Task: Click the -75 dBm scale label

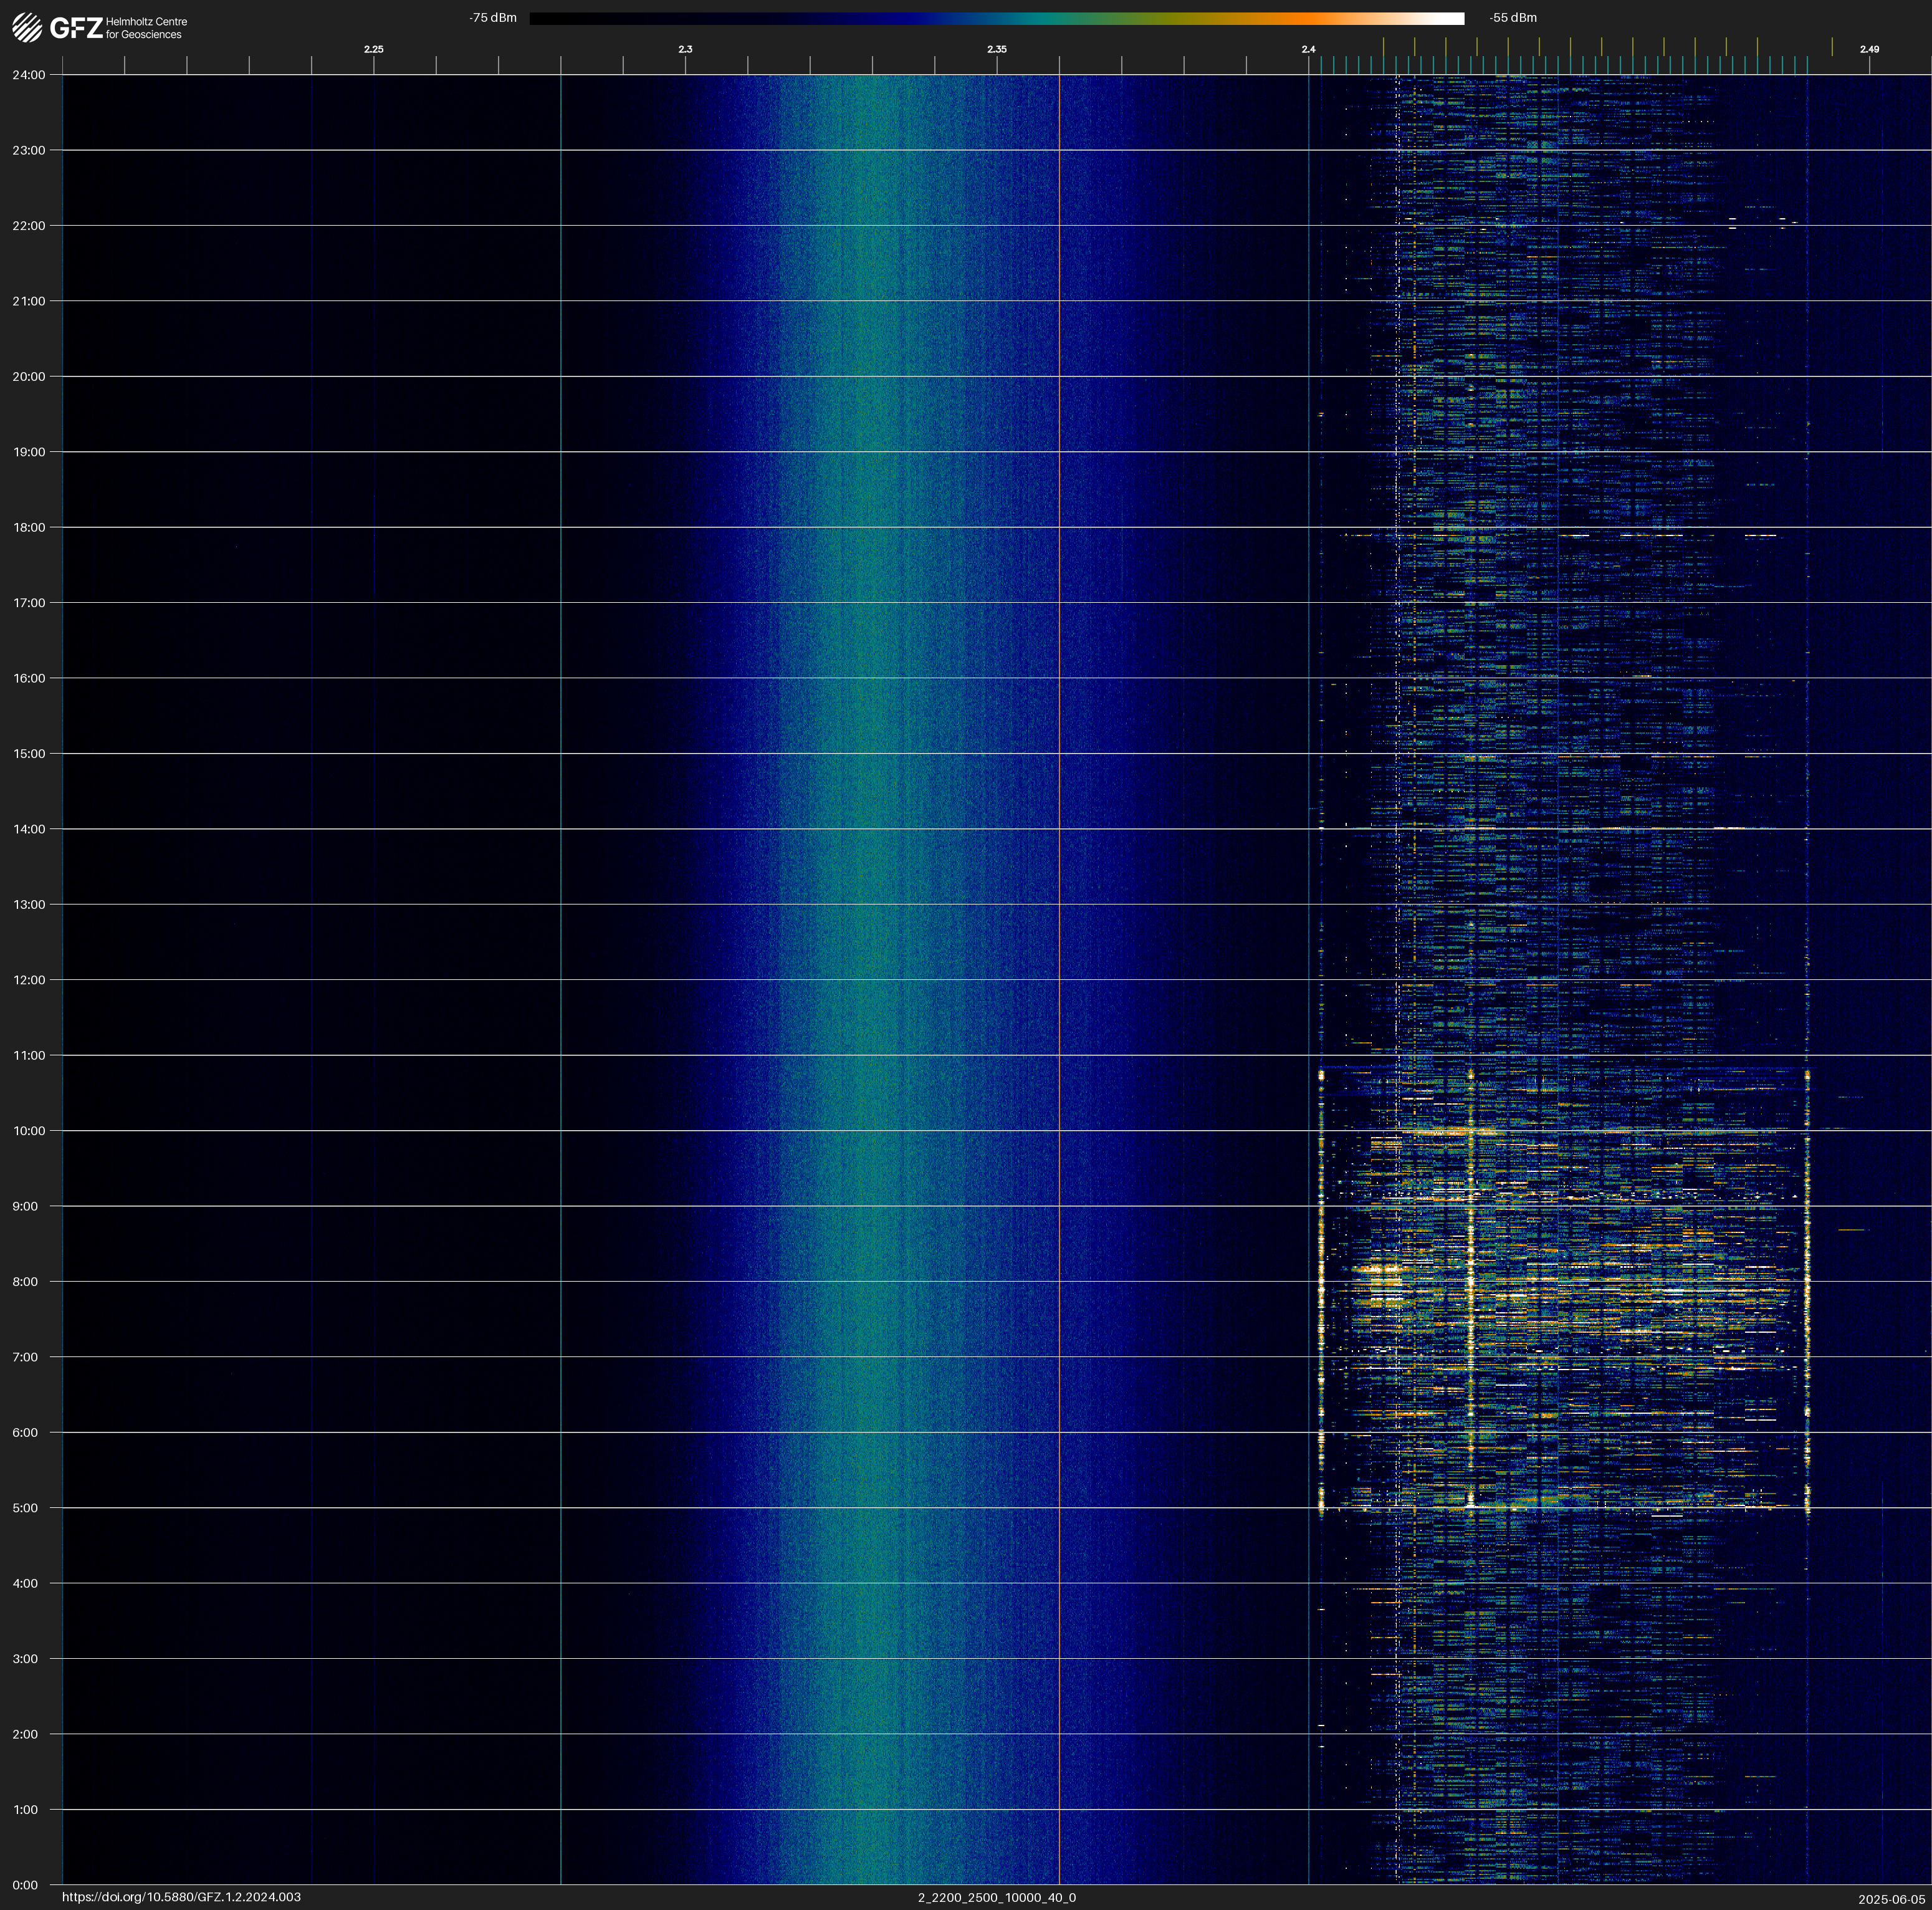Action: pos(493,18)
